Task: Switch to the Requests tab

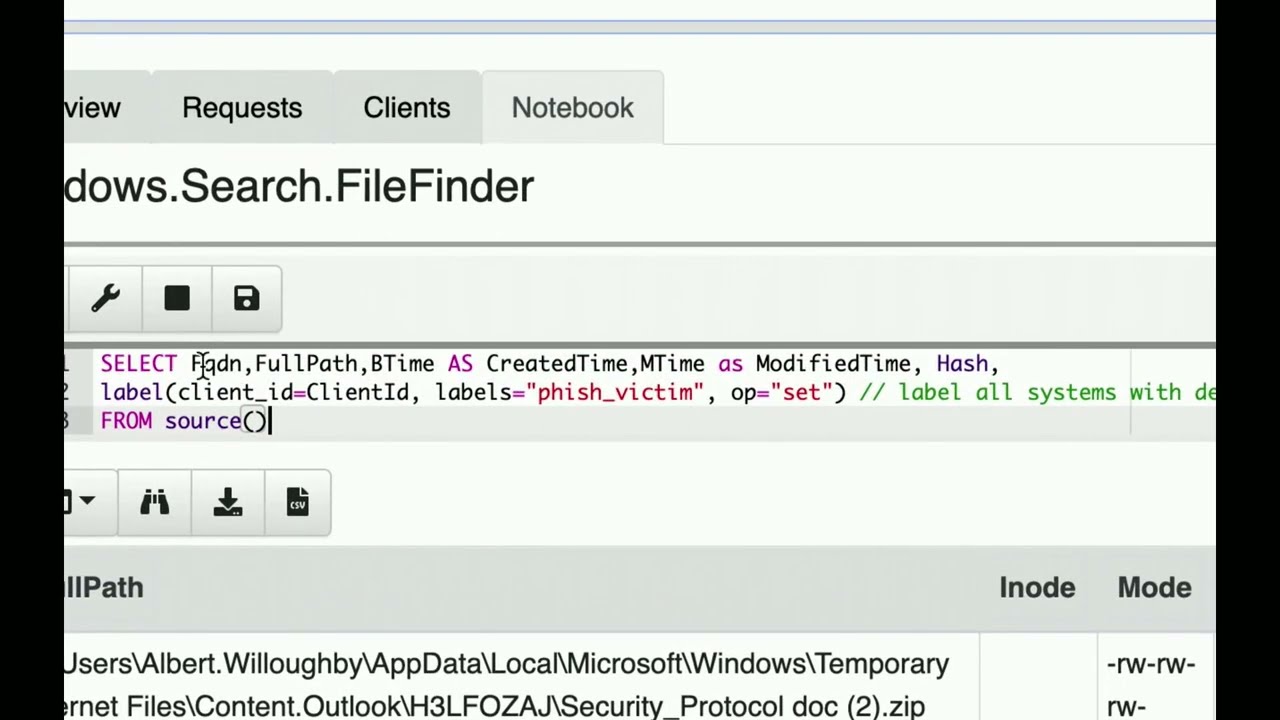Action: [242, 108]
